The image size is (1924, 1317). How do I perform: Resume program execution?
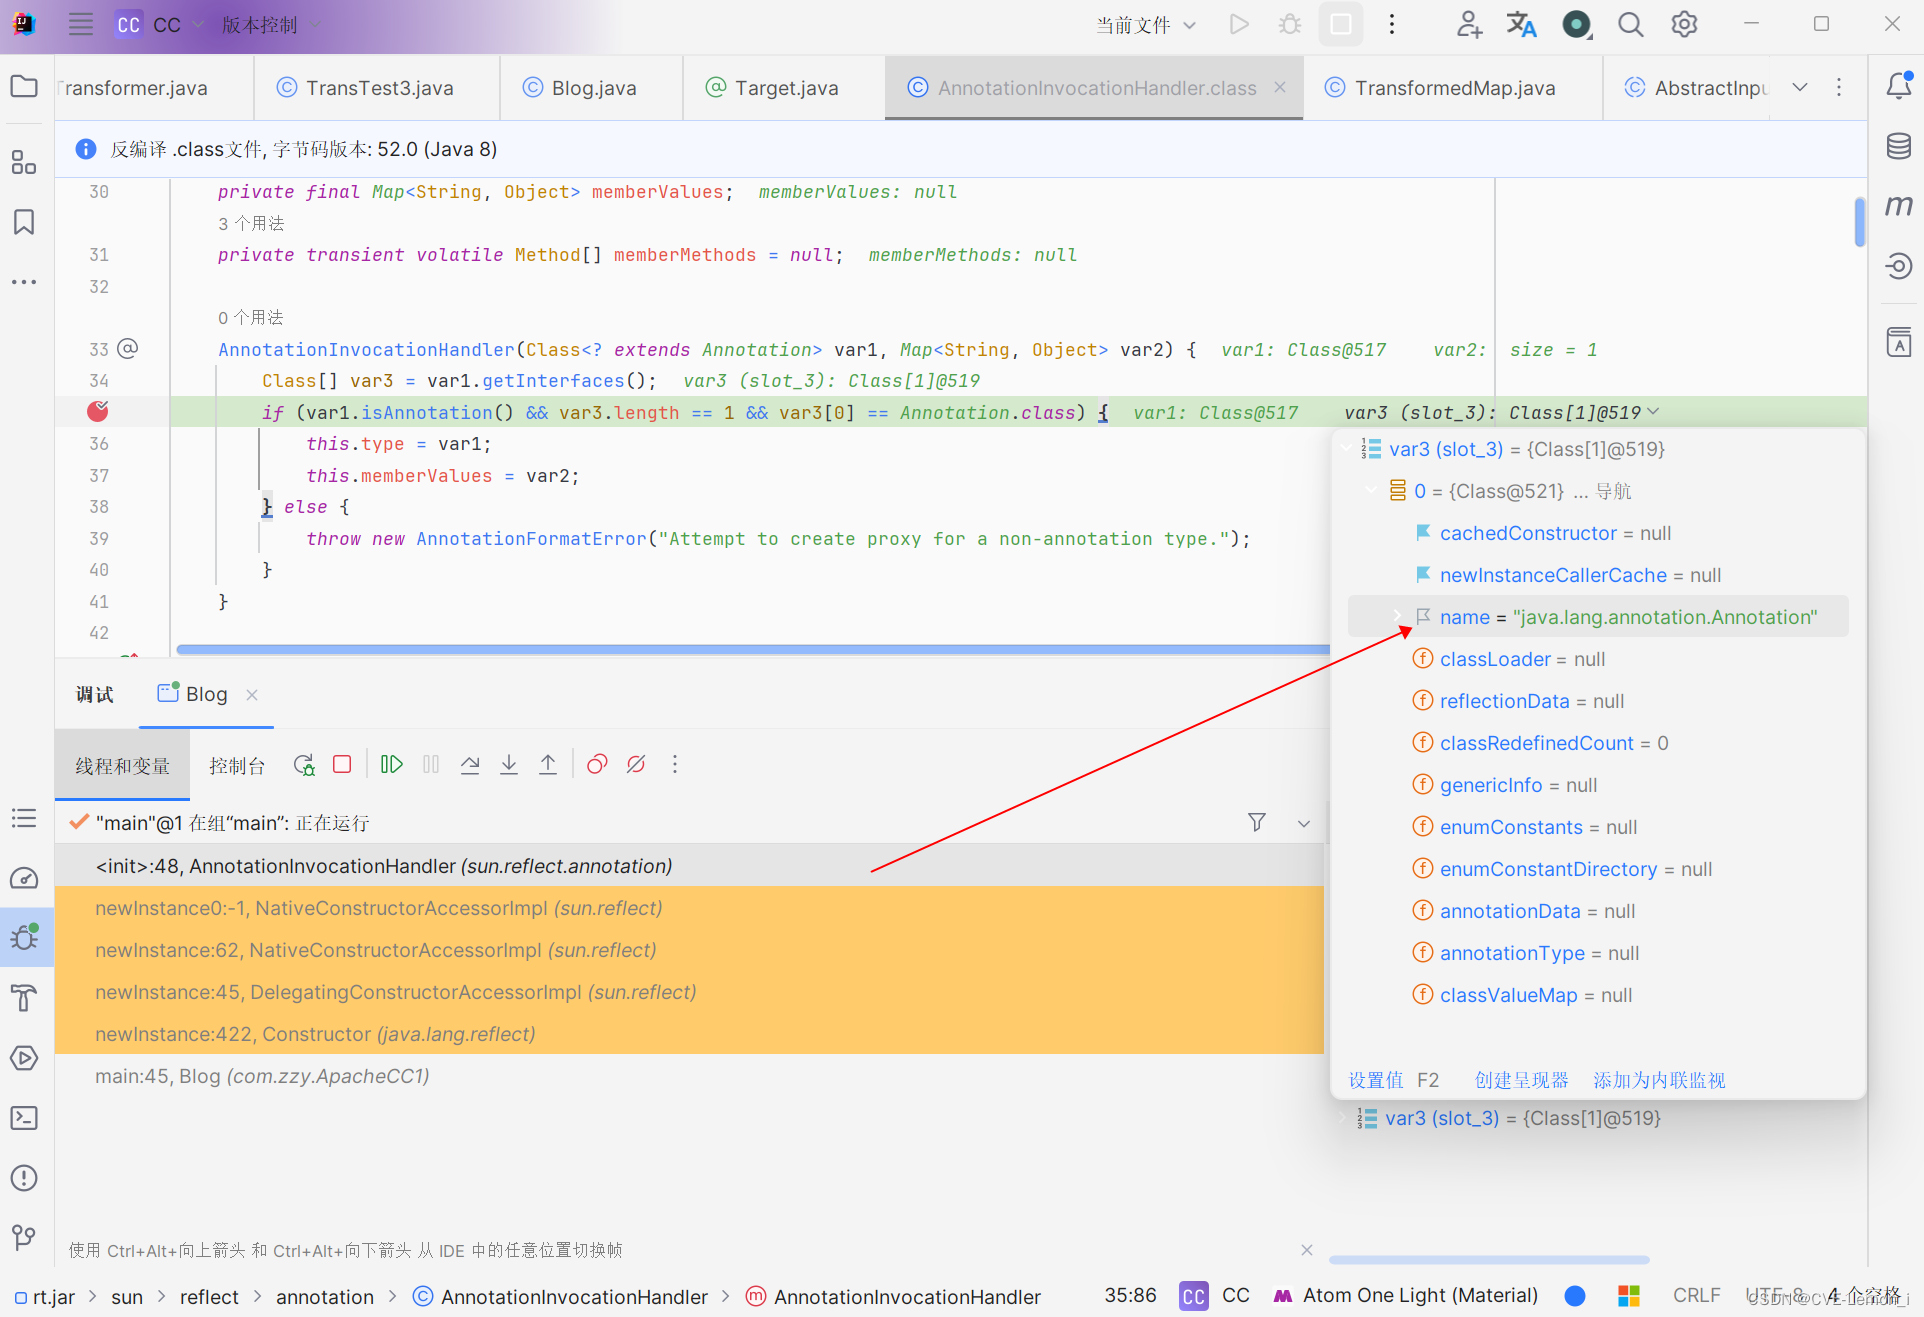pos(391,764)
